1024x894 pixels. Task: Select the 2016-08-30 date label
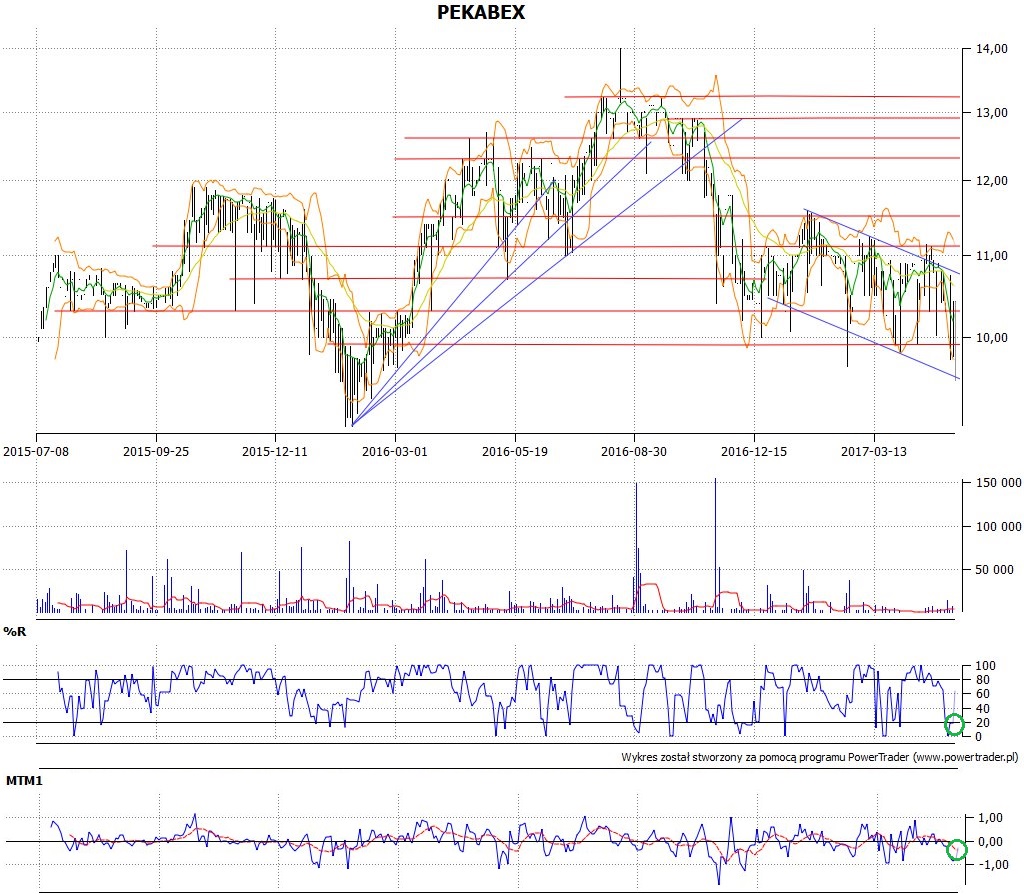click(x=634, y=451)
